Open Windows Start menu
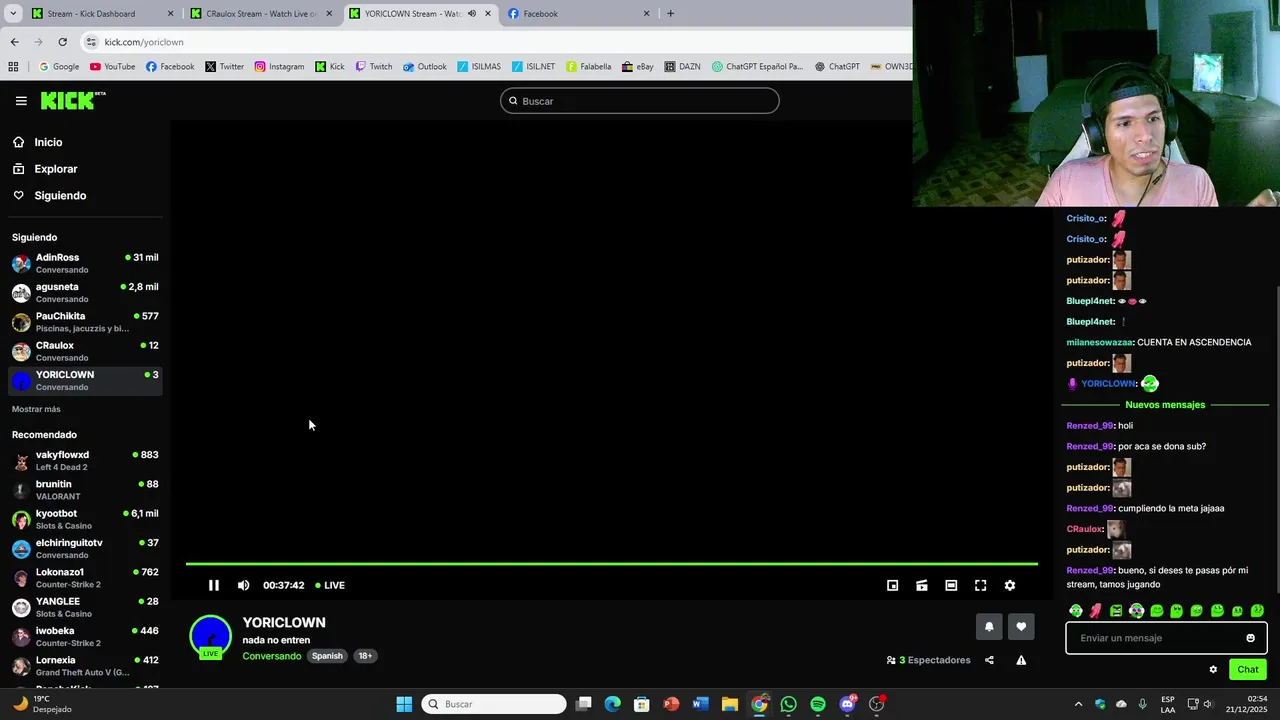This screenshot has height=720, width=1280. point(404,704)
